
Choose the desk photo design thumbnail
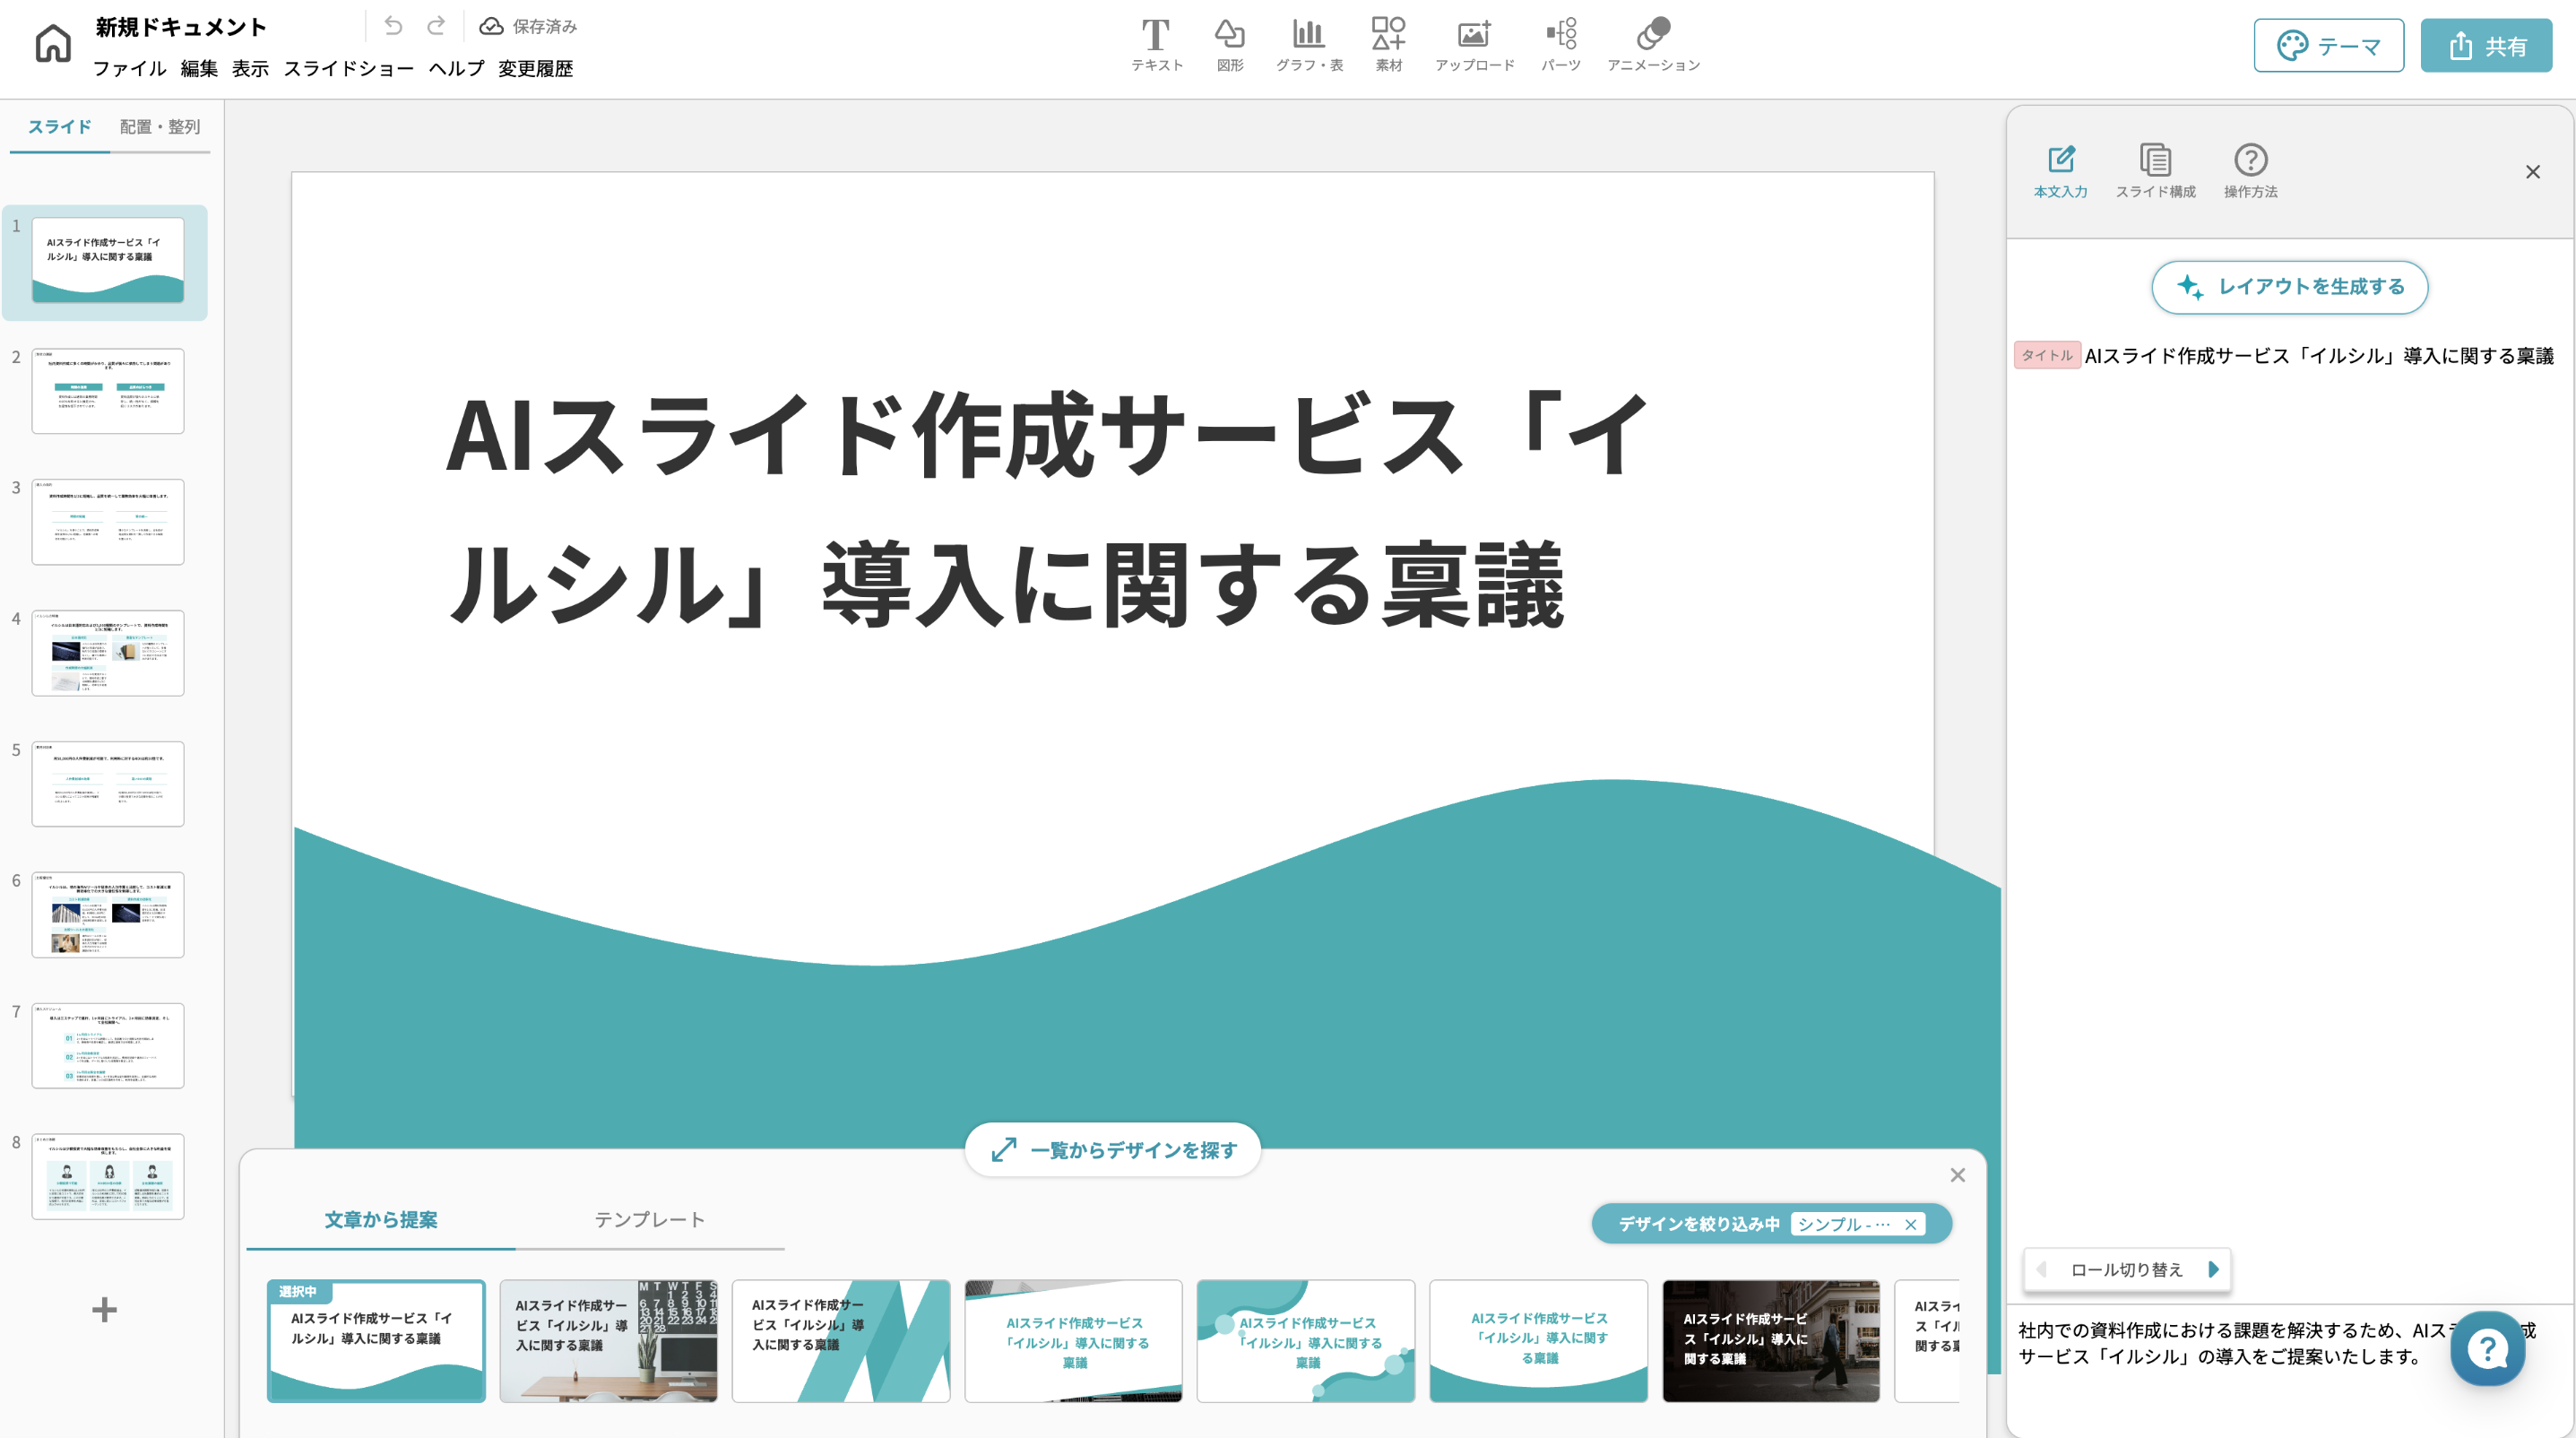[x=608, y=1341]
